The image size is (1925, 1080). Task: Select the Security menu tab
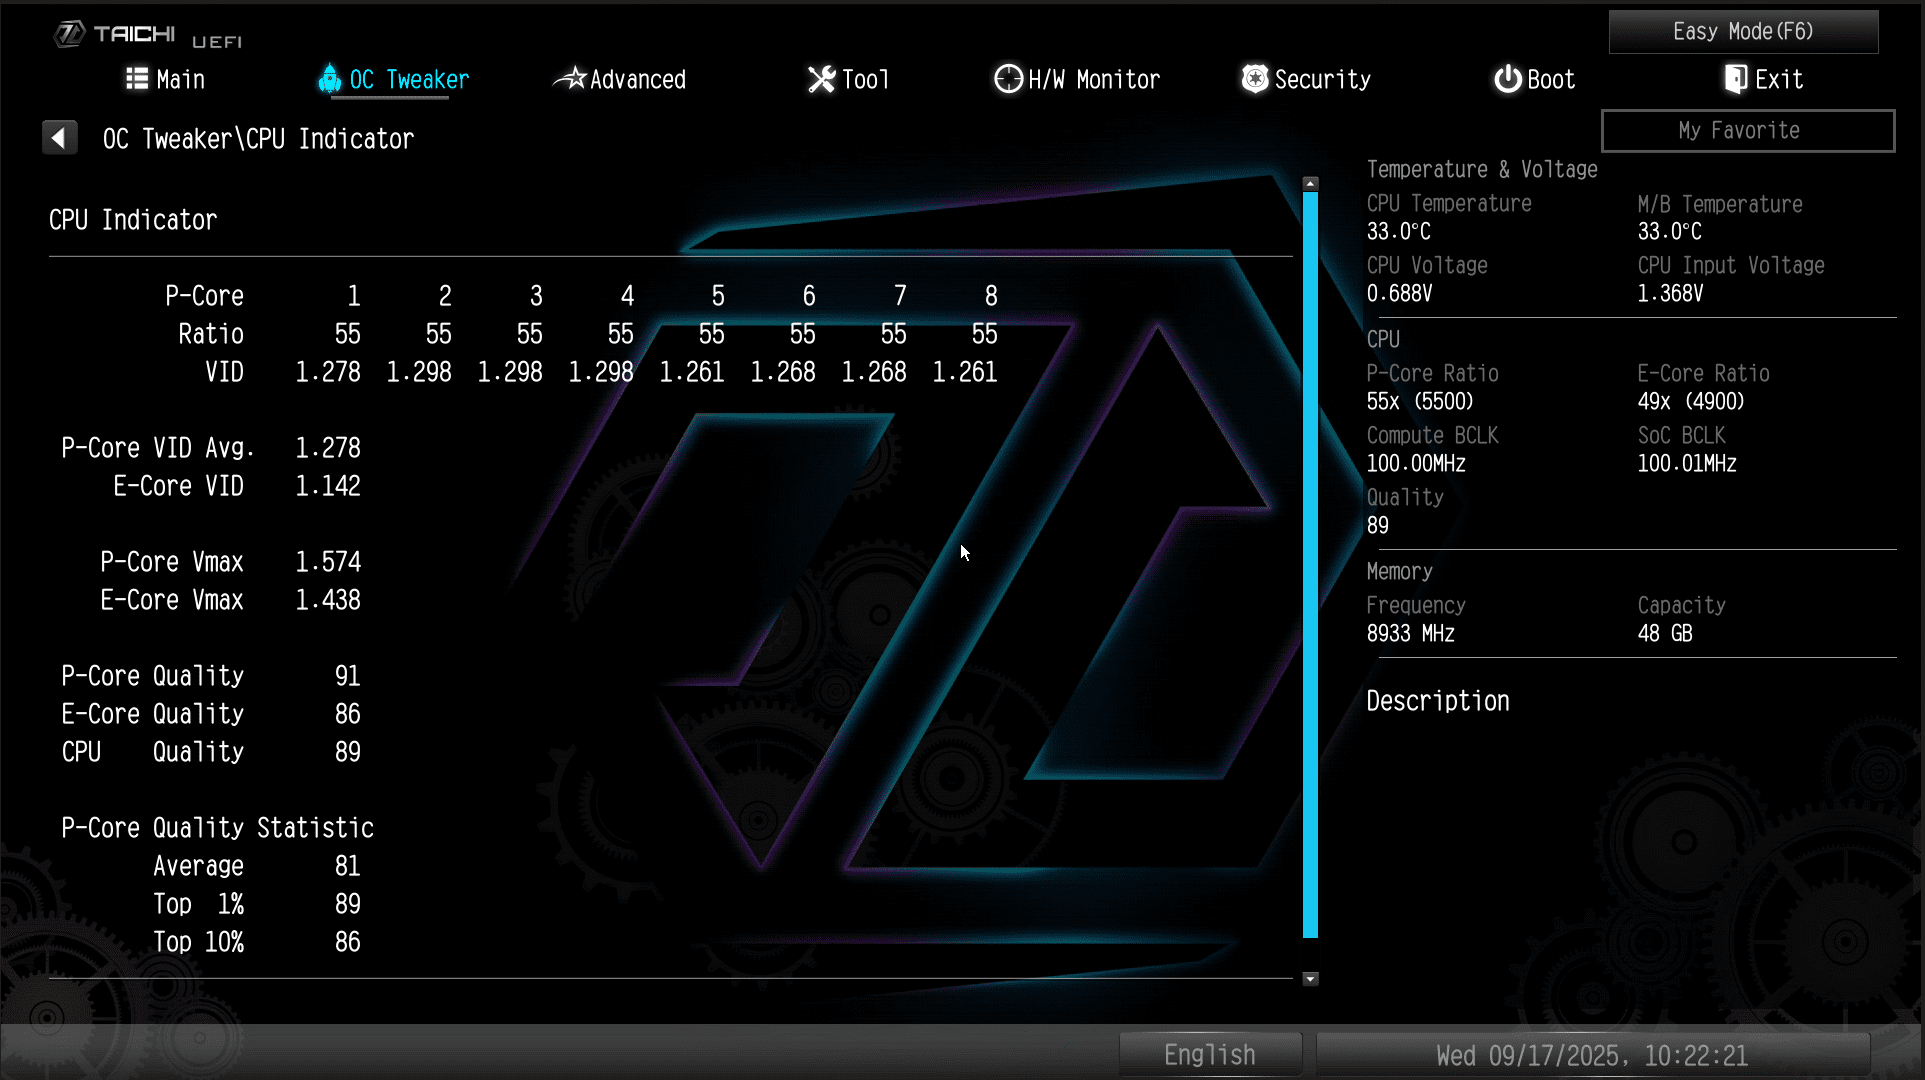point(1322,80)
